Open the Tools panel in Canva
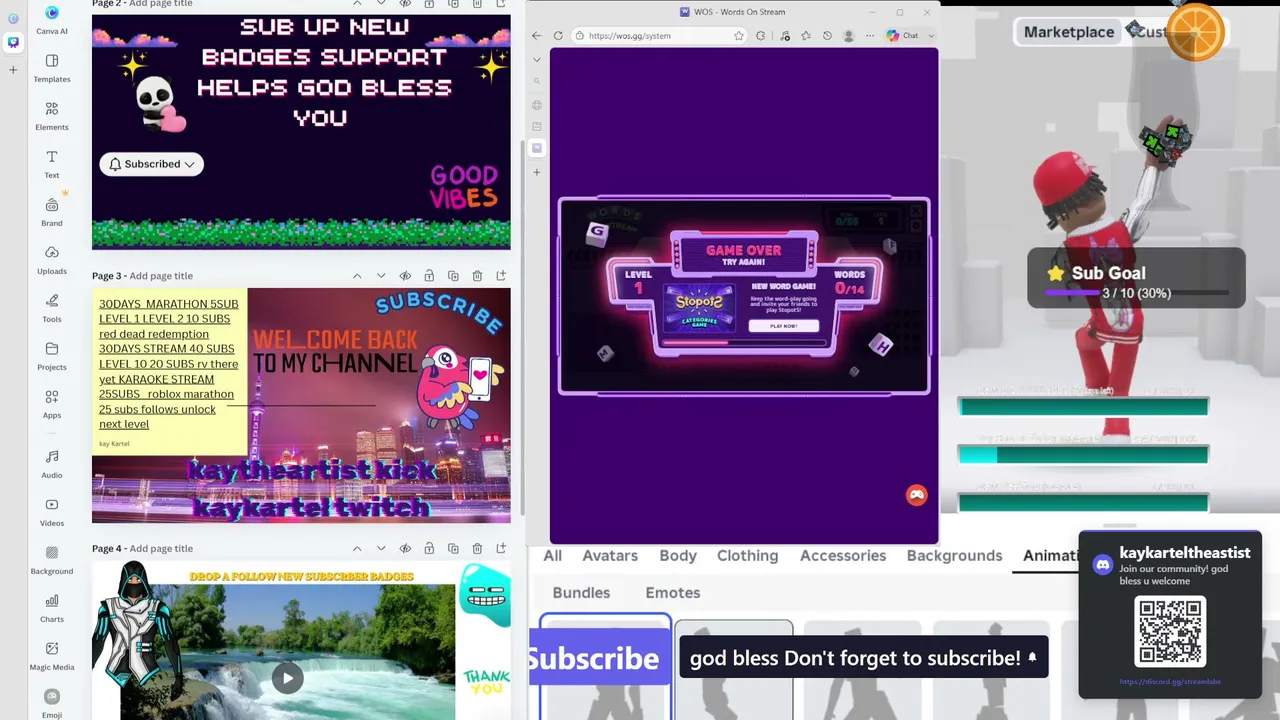This screenshot has width=1280, height=720. click(x=52, y=307)
